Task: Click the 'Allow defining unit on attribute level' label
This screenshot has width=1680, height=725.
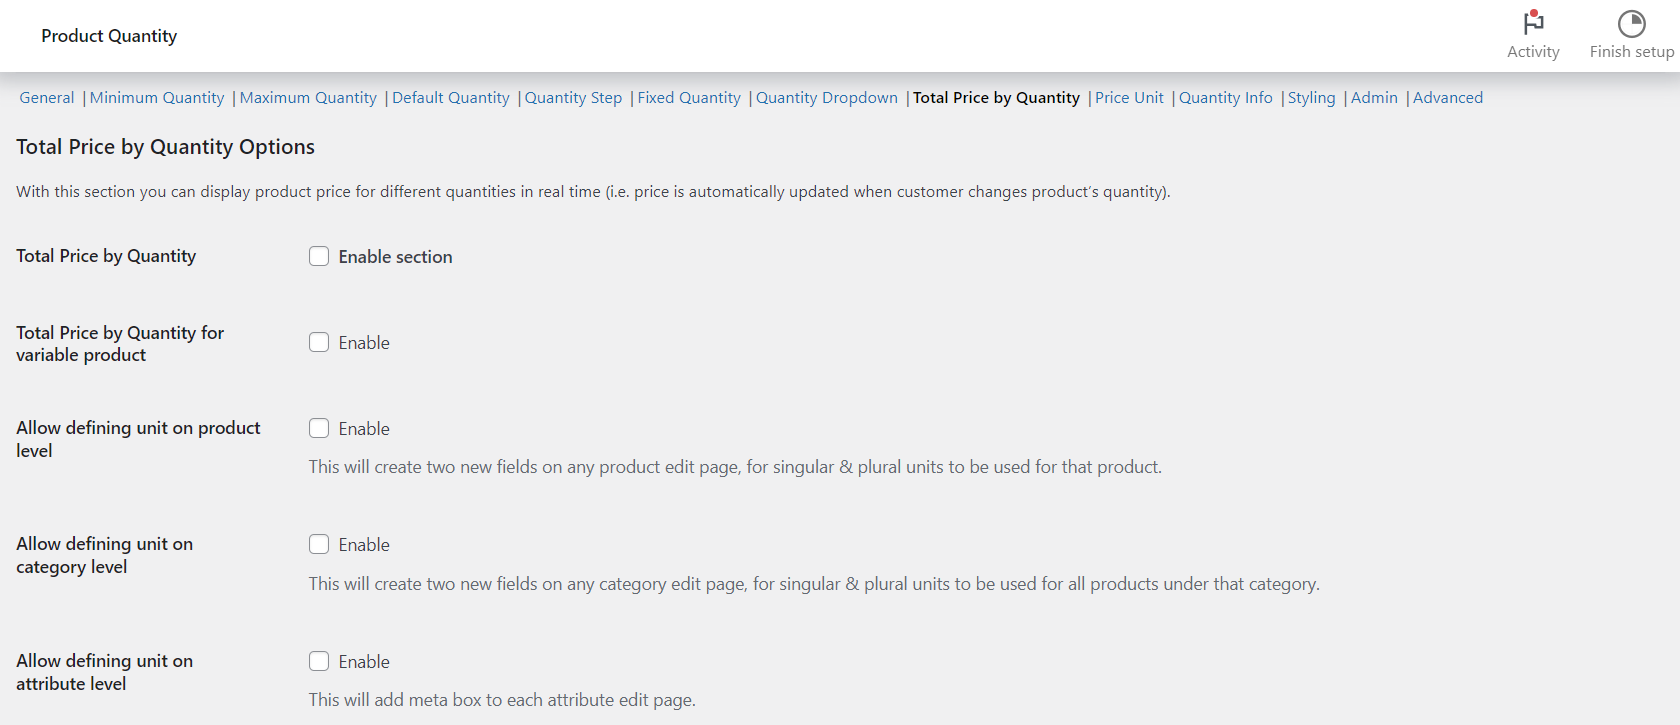Action: [104, 672]
